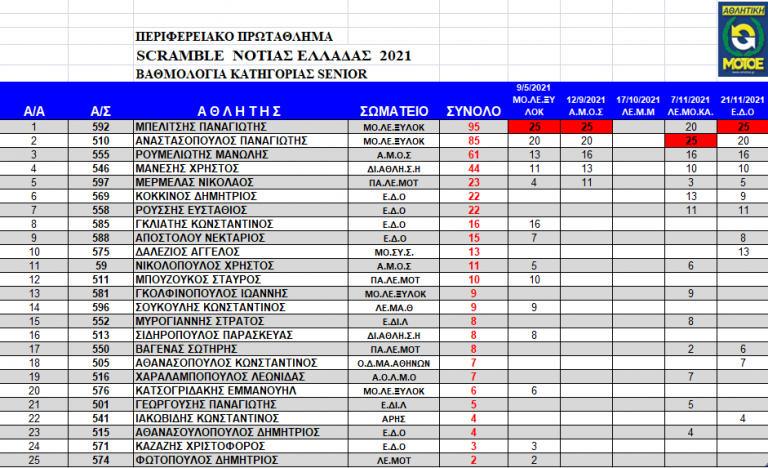This screenshot has height=468, width=768.
Task: Select athlete ΜΥΡΟΓΙΑΝΝΗΣ ΣΤΡΑΤΟΣ
Action: [199, 321]
